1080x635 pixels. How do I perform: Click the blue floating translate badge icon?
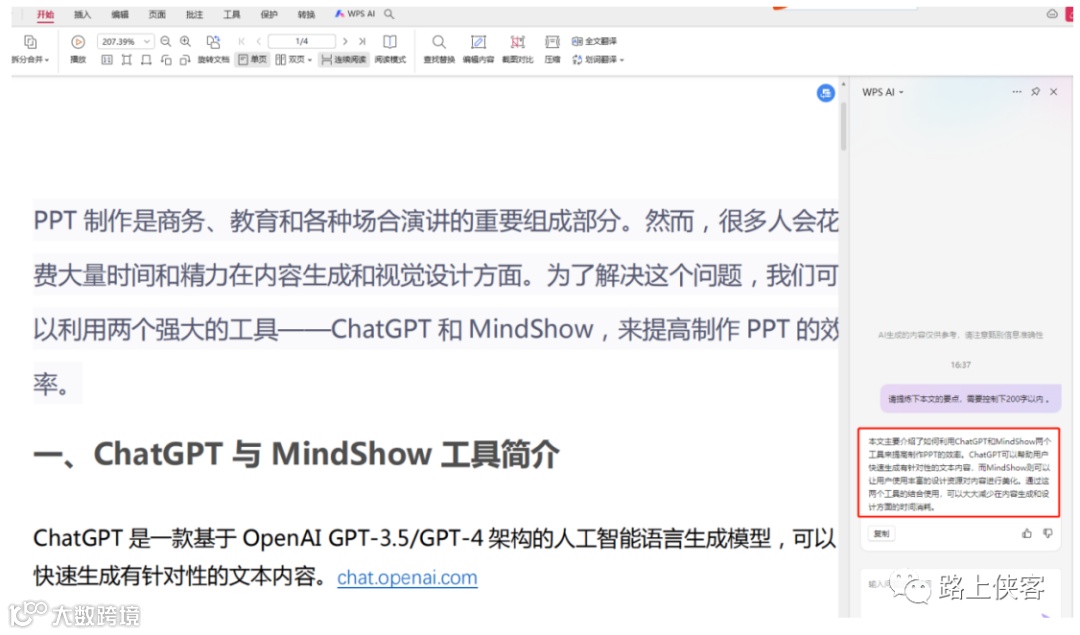826,93
